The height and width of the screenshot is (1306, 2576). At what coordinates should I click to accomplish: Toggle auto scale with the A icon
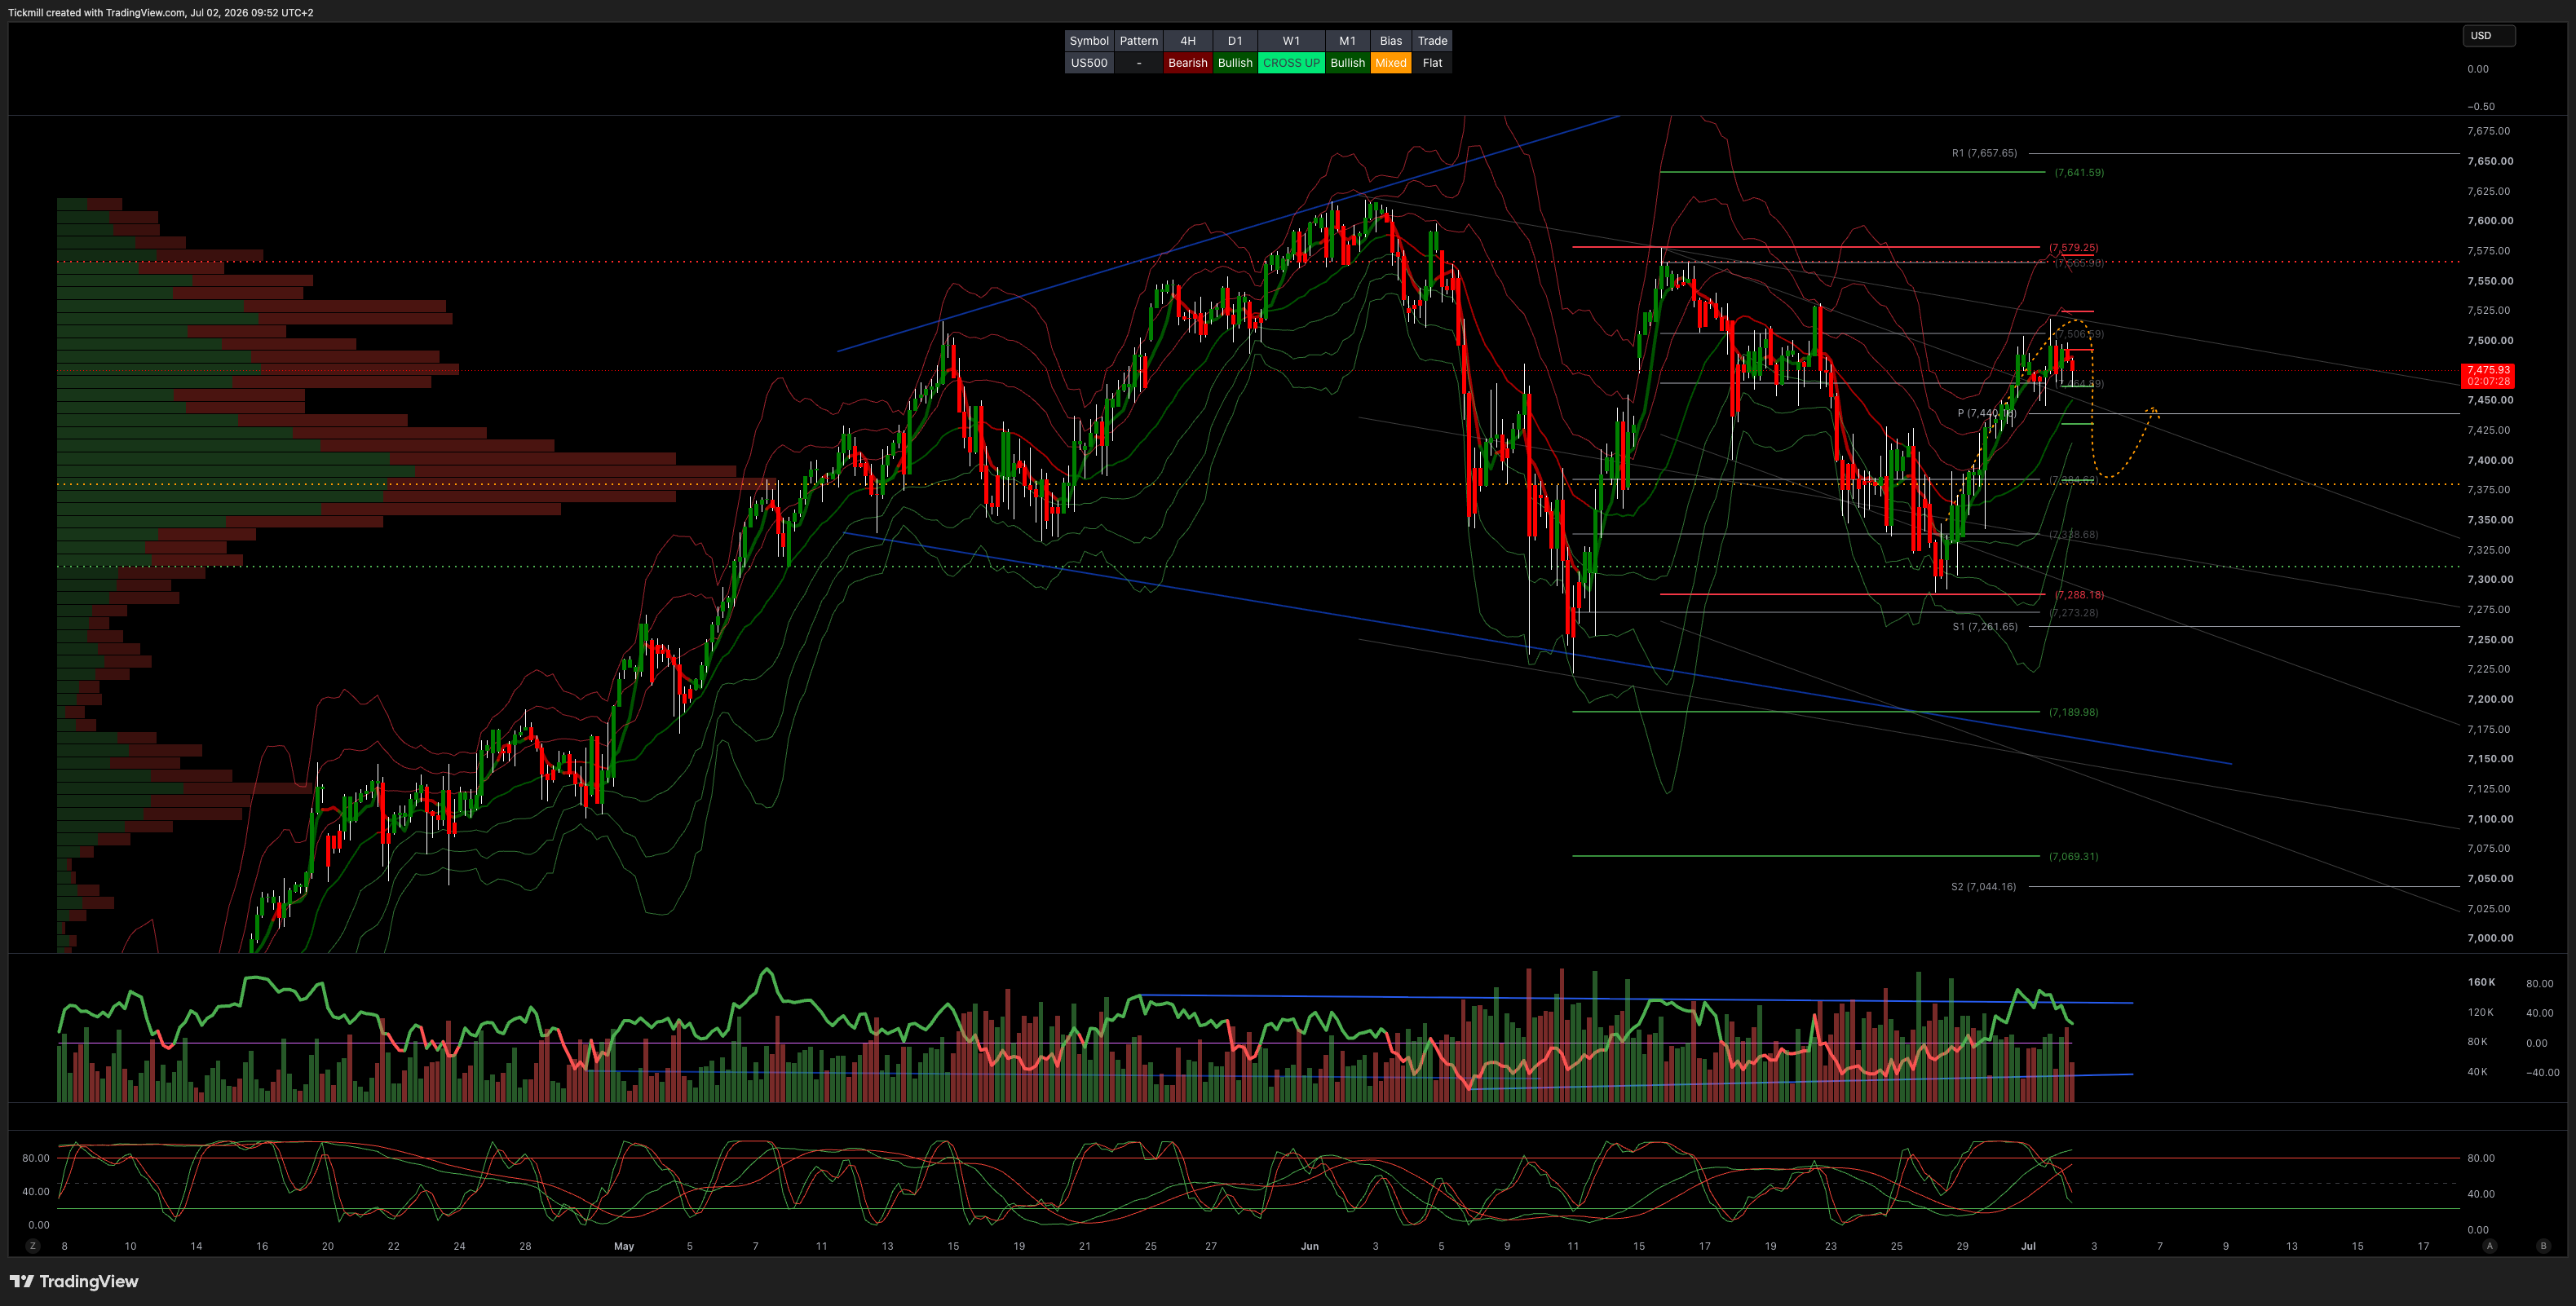click(2490, 1246)
